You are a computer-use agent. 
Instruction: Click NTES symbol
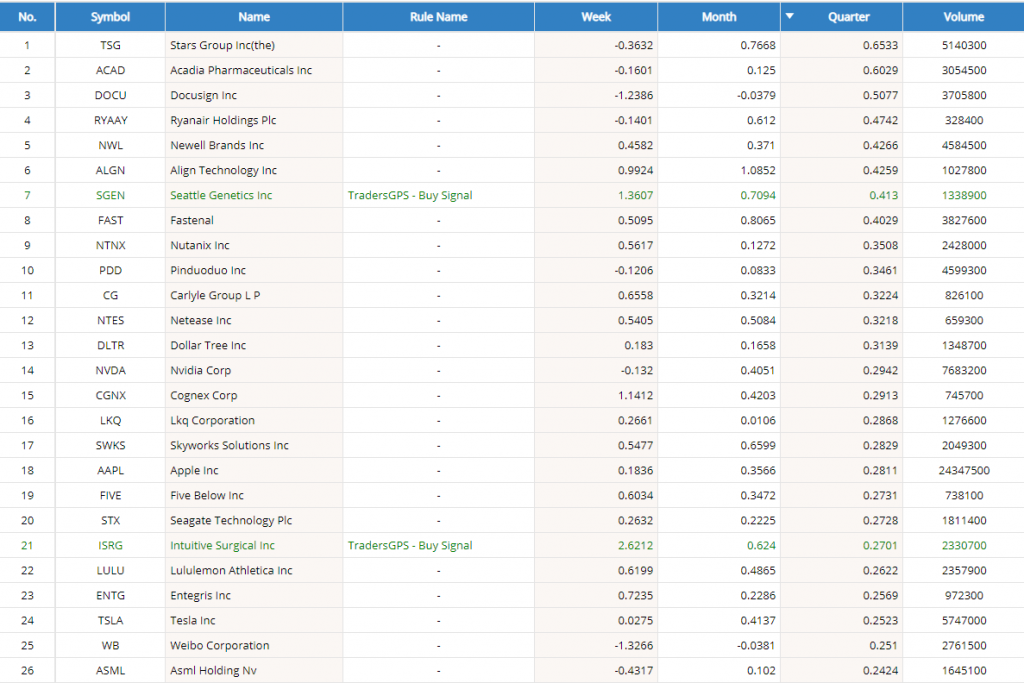(110, 321)
